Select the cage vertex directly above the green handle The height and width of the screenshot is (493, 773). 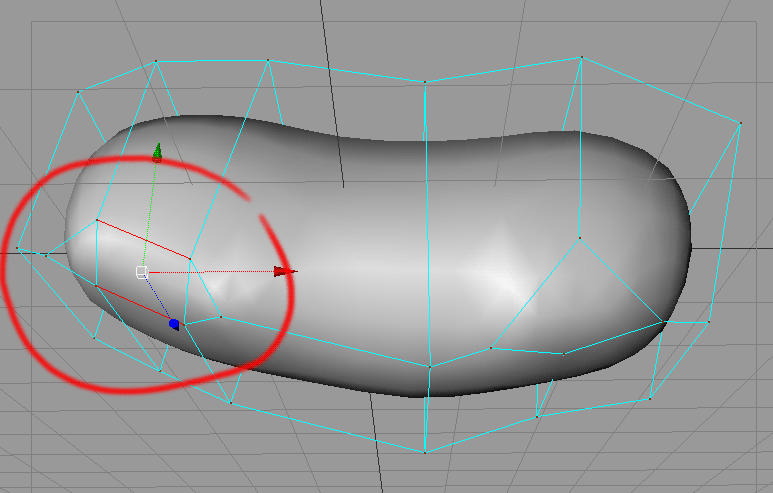pyautogui.click(x=156, y=62)
